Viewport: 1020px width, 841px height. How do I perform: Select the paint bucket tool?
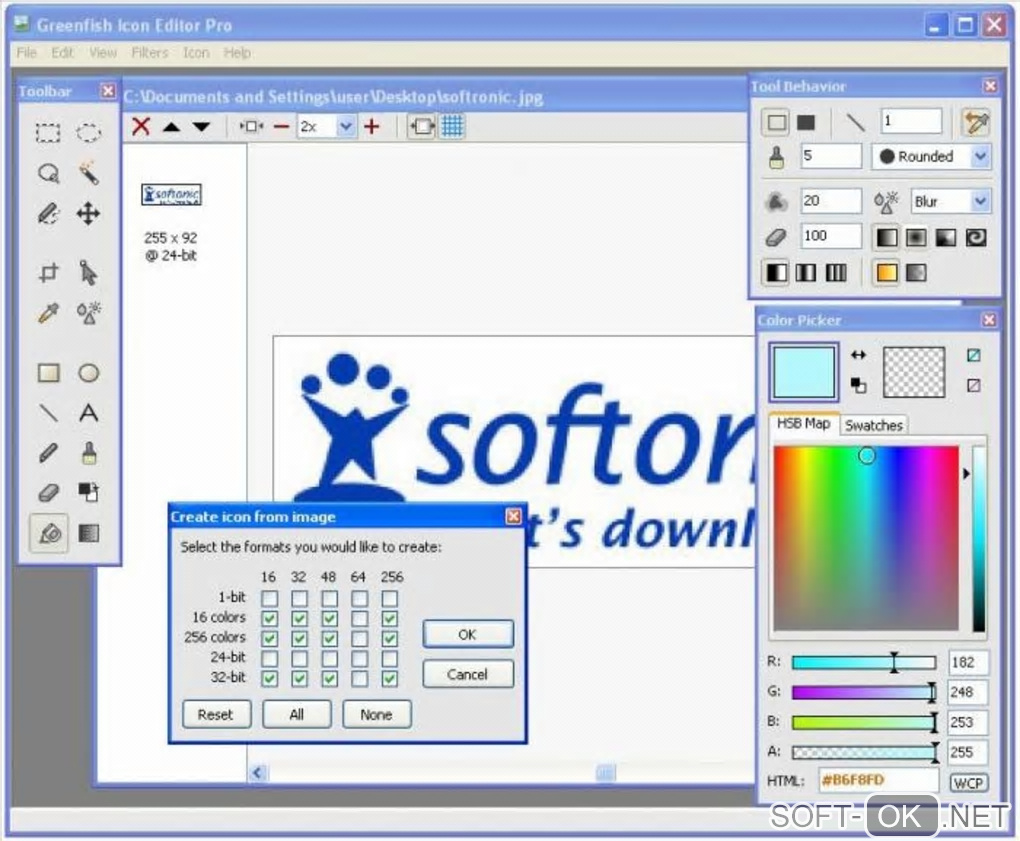[x=49, y=533]
